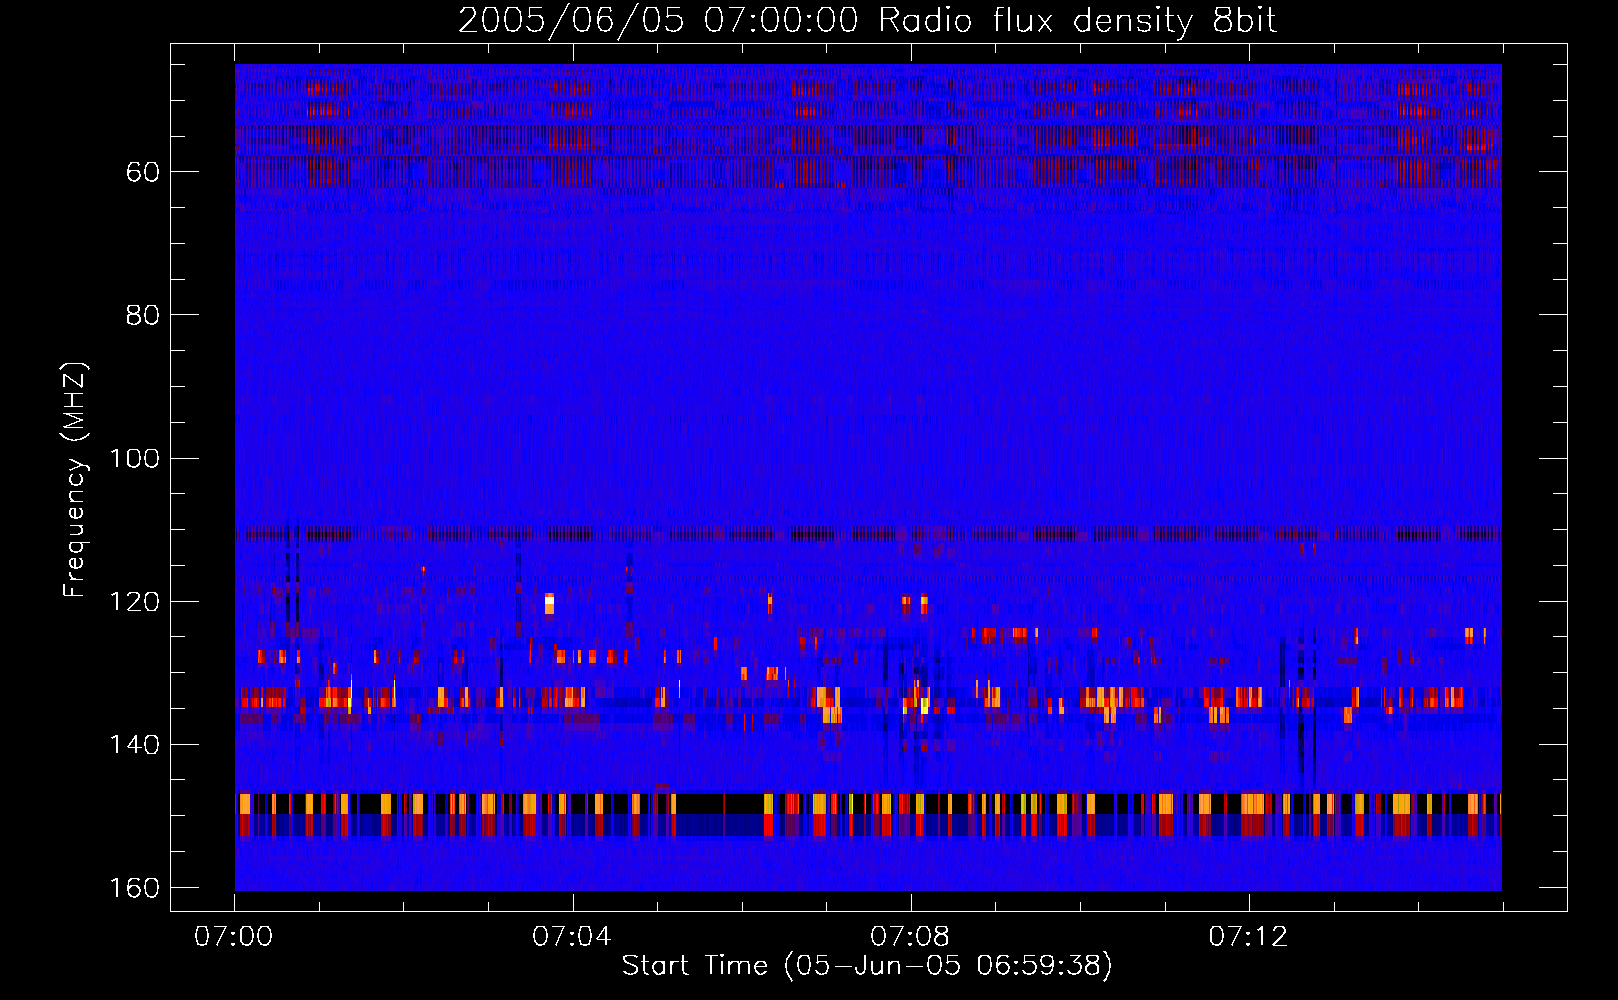1618x1000 pixels.
Task: Click the 60 frequency tick label
Action: coord(144,172)
